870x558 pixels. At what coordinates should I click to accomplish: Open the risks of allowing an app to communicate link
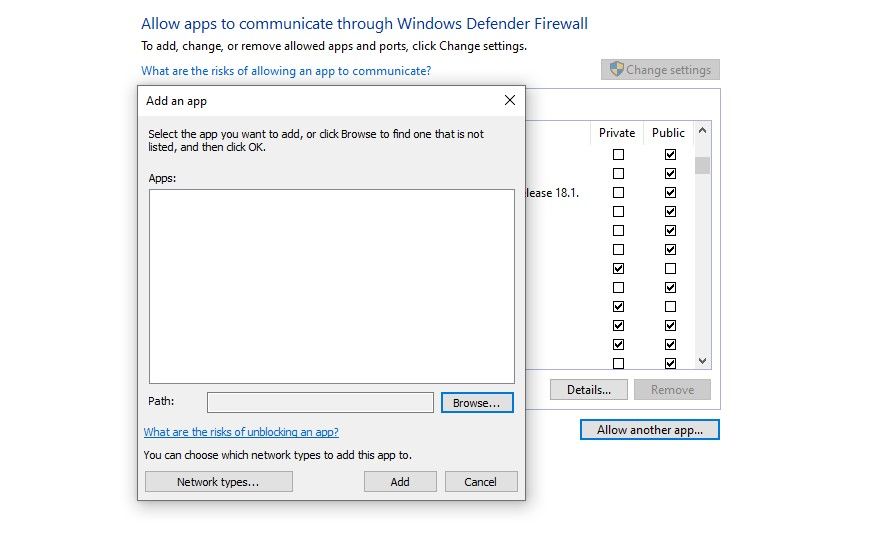286,71
